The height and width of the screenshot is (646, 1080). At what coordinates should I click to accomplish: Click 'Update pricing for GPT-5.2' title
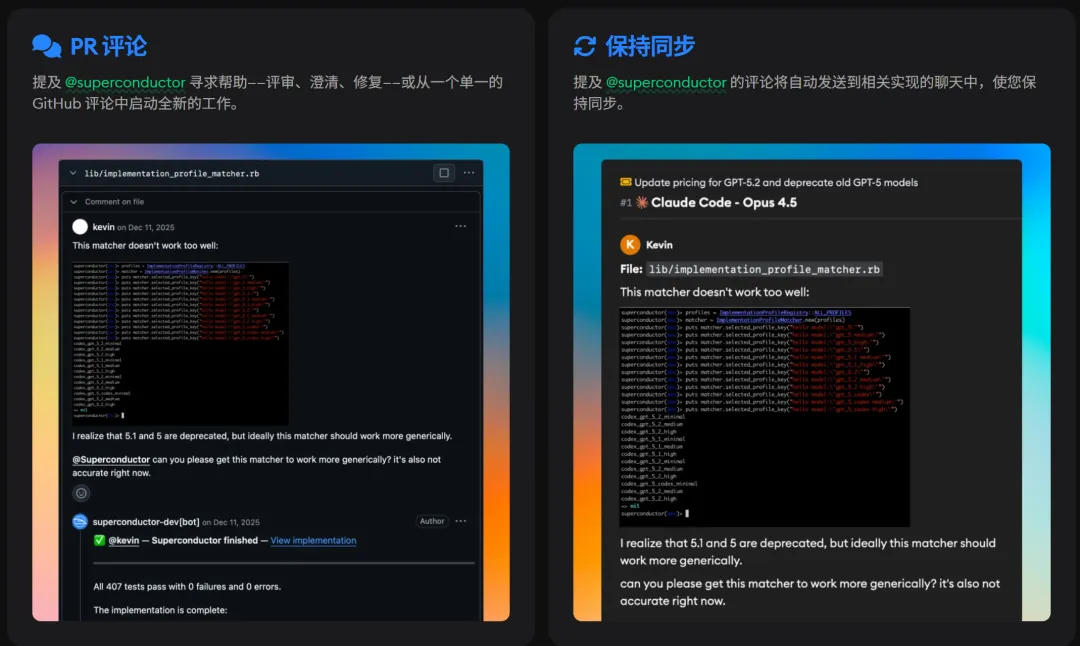click(x=776, y=183)
